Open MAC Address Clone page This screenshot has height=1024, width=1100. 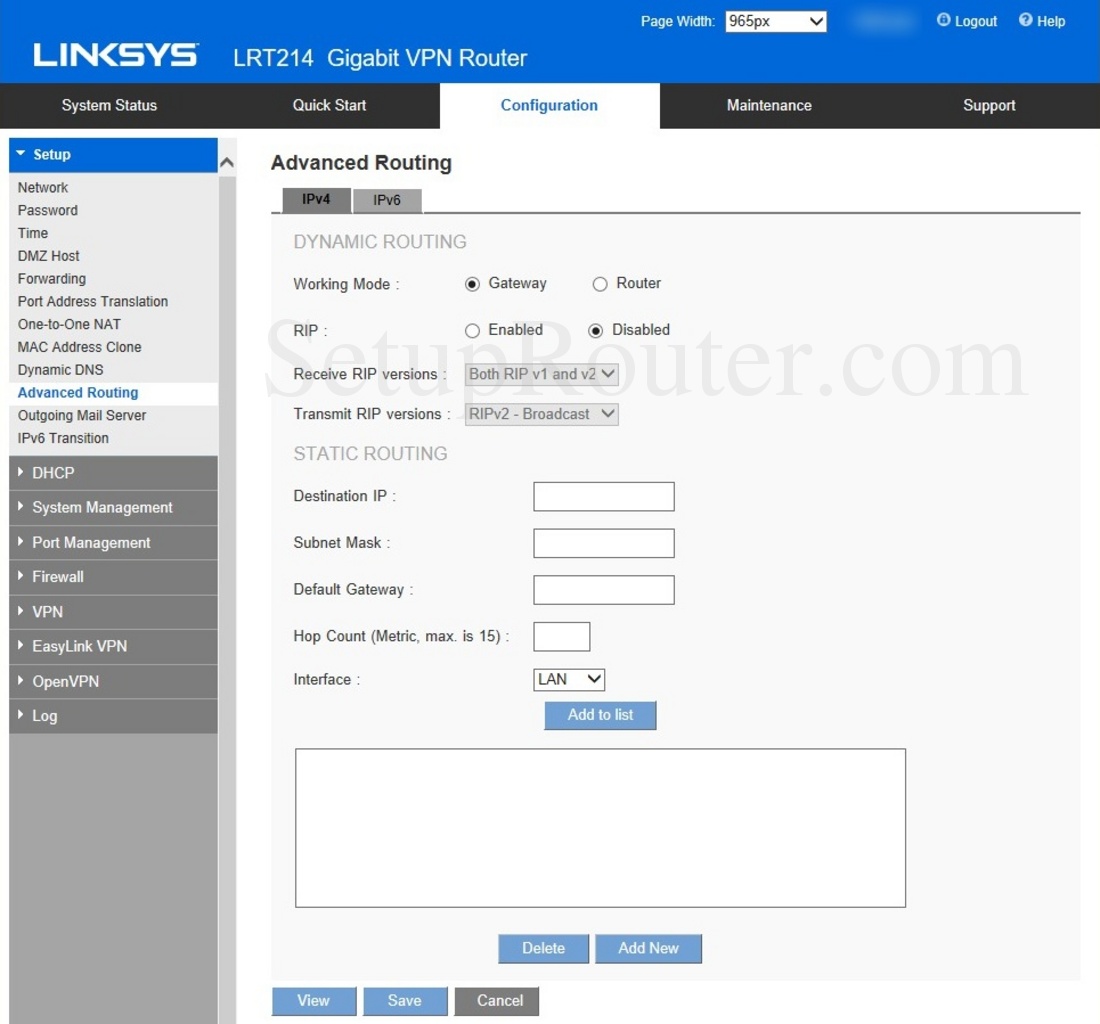coord(79,347)
